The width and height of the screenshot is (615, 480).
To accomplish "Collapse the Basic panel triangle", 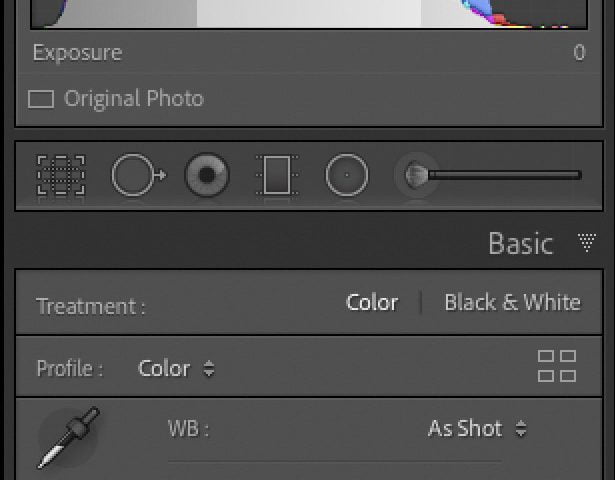I will [x=587, y=242].
